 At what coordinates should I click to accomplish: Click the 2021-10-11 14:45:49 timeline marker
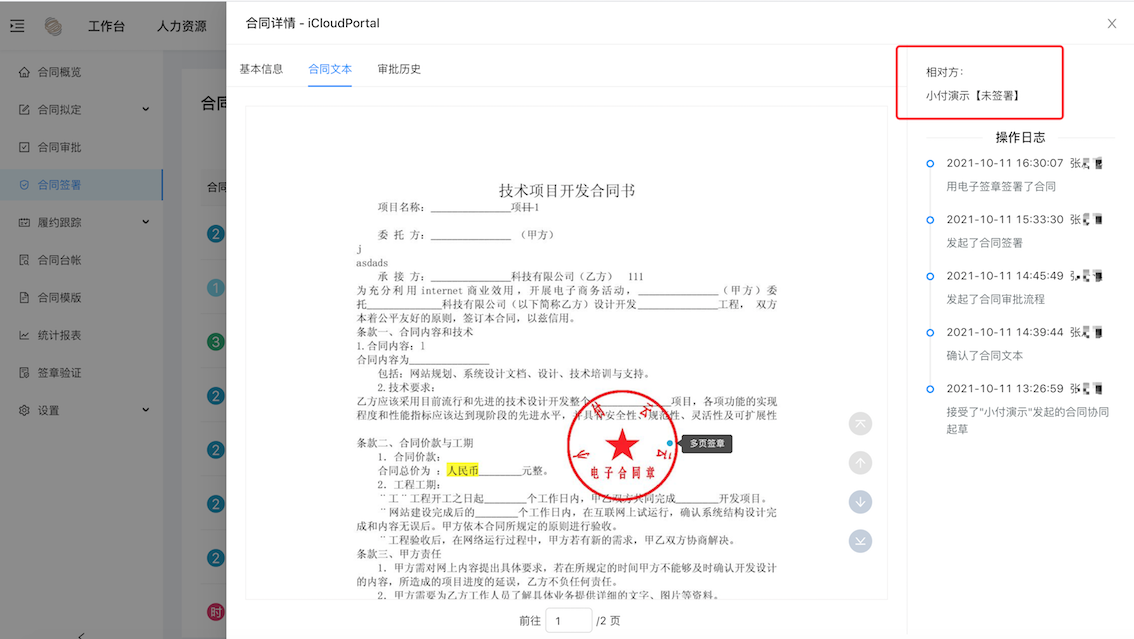click(930, 276)
